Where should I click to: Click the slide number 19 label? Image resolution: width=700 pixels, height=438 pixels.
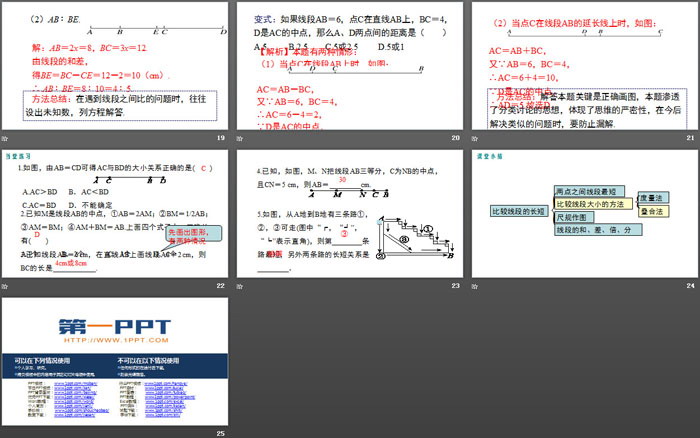(x=221, y=137)
